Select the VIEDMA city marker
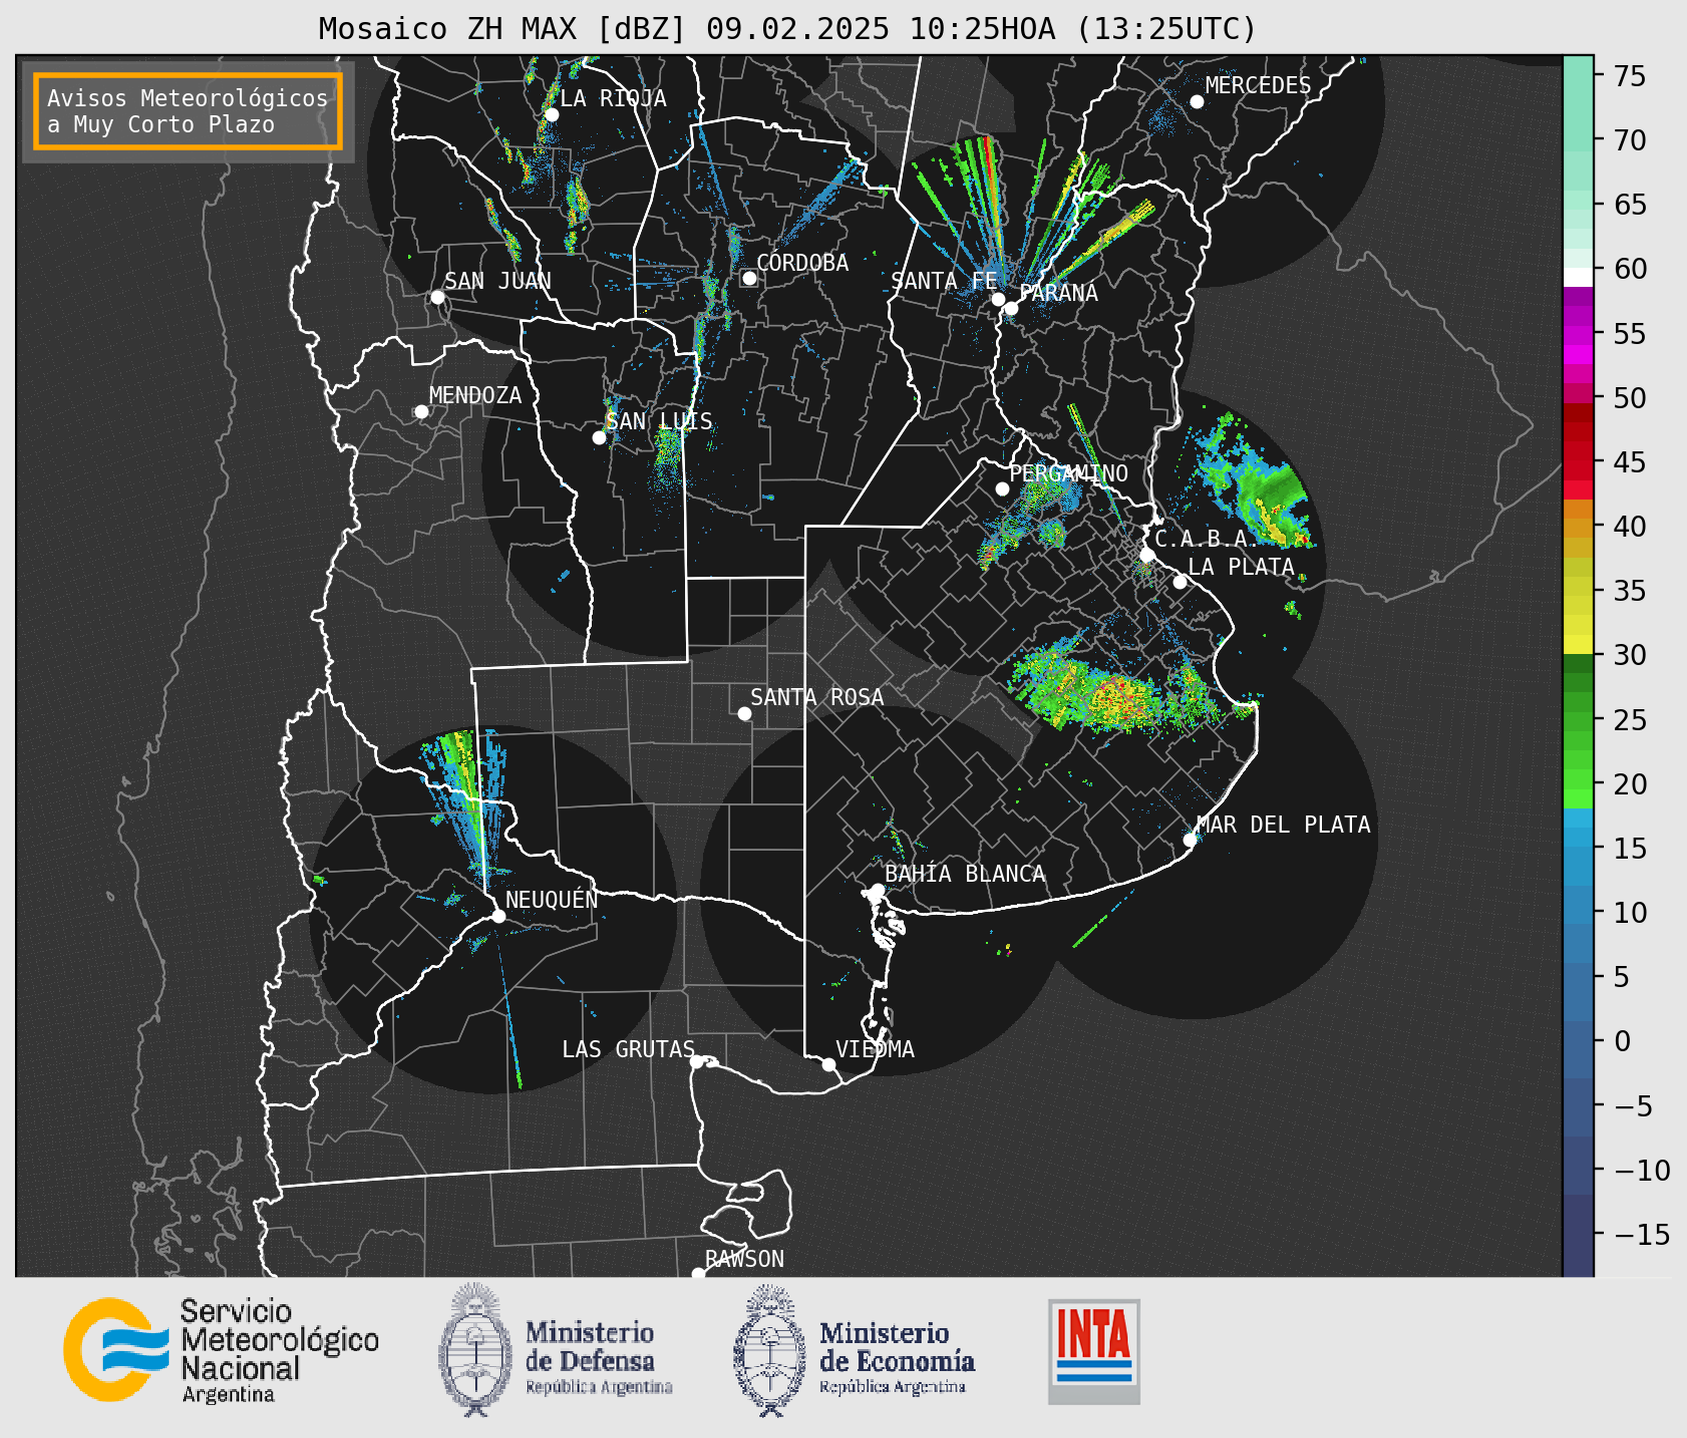The image size is (1687, 1438). click(x=828, y=1064)
